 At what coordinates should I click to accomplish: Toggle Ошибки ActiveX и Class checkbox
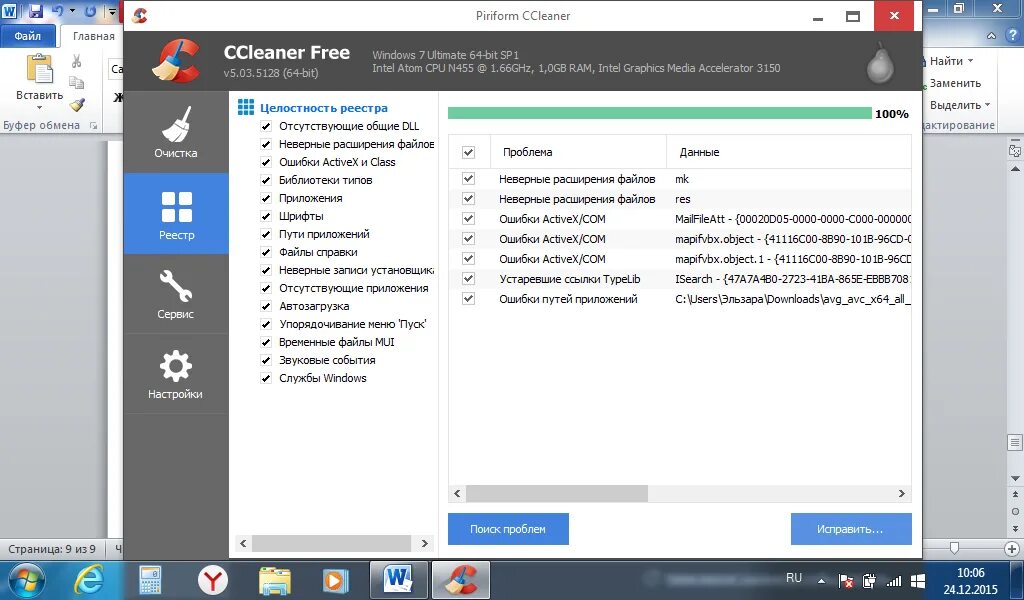click(266, 162)
